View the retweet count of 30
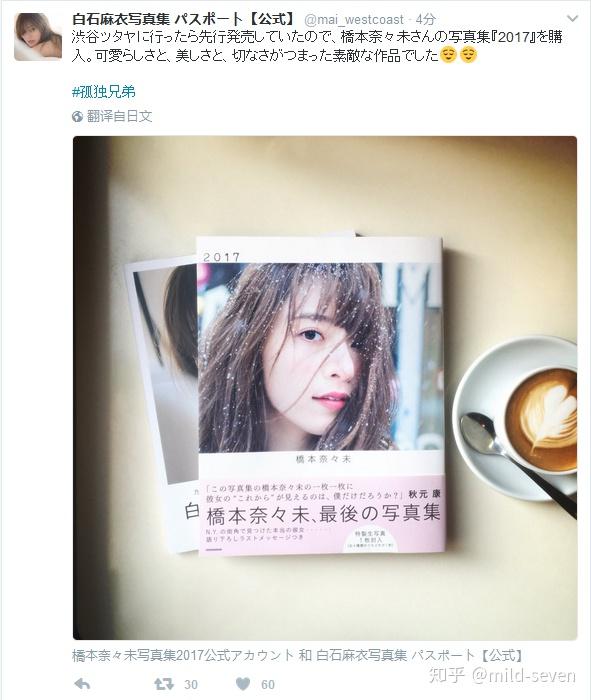This screenshot has width=591, height=700. coord(191,685)
